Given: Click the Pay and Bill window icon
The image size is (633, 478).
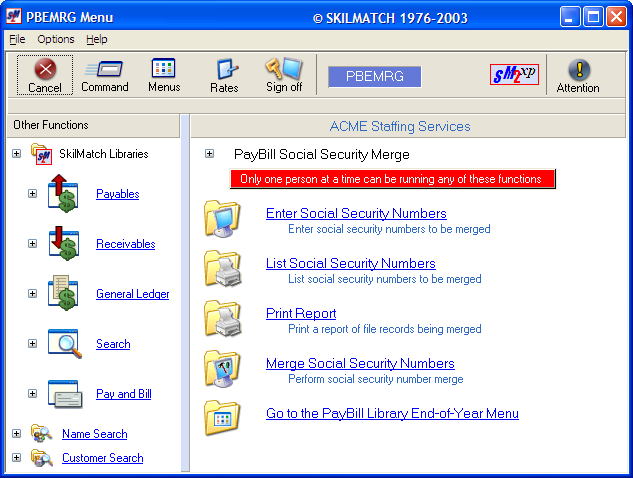Looking at the screenshot, I should 65,394.
